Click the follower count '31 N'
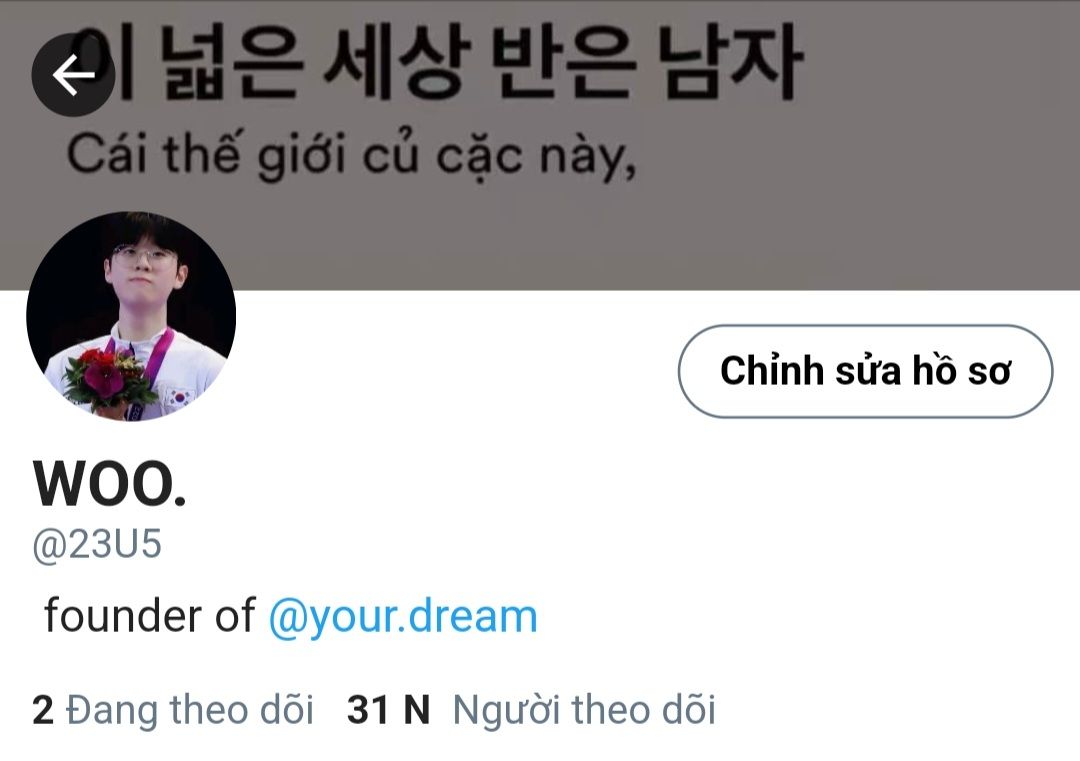 [x=388, y=710]
